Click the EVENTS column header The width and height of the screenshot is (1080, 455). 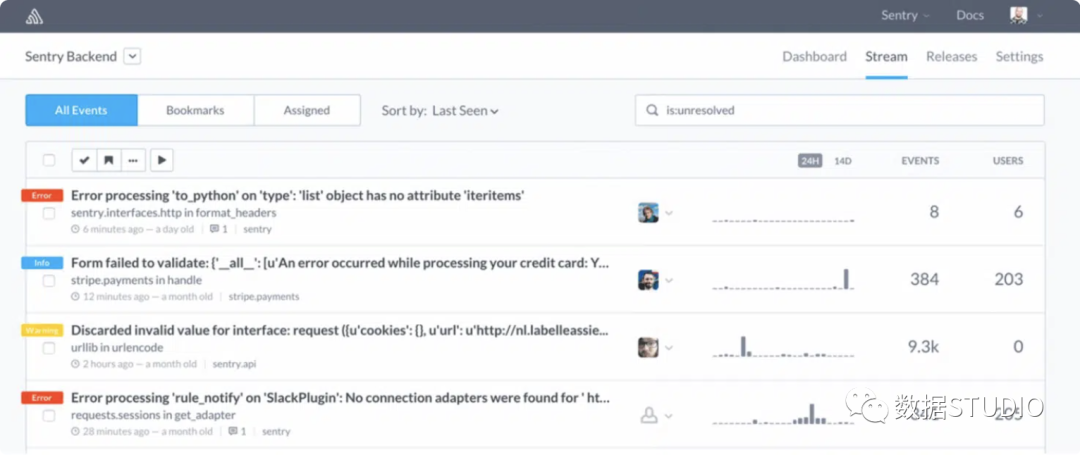pyautogui.click(x=920, y=161)
